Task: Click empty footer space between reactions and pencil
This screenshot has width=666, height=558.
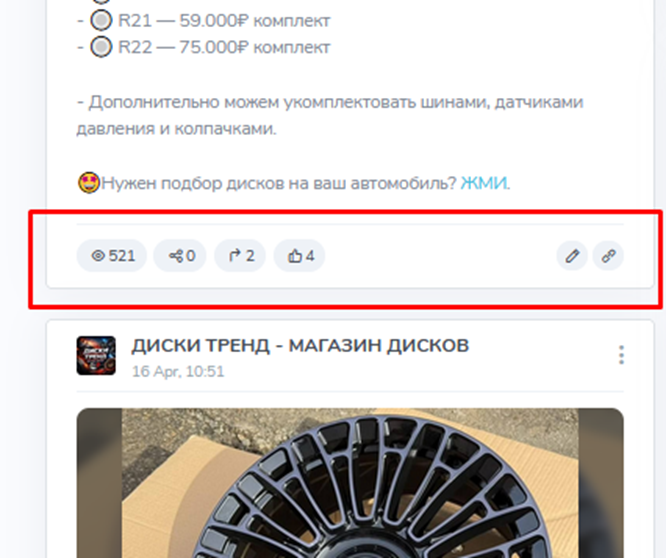Action: point(440,256)
